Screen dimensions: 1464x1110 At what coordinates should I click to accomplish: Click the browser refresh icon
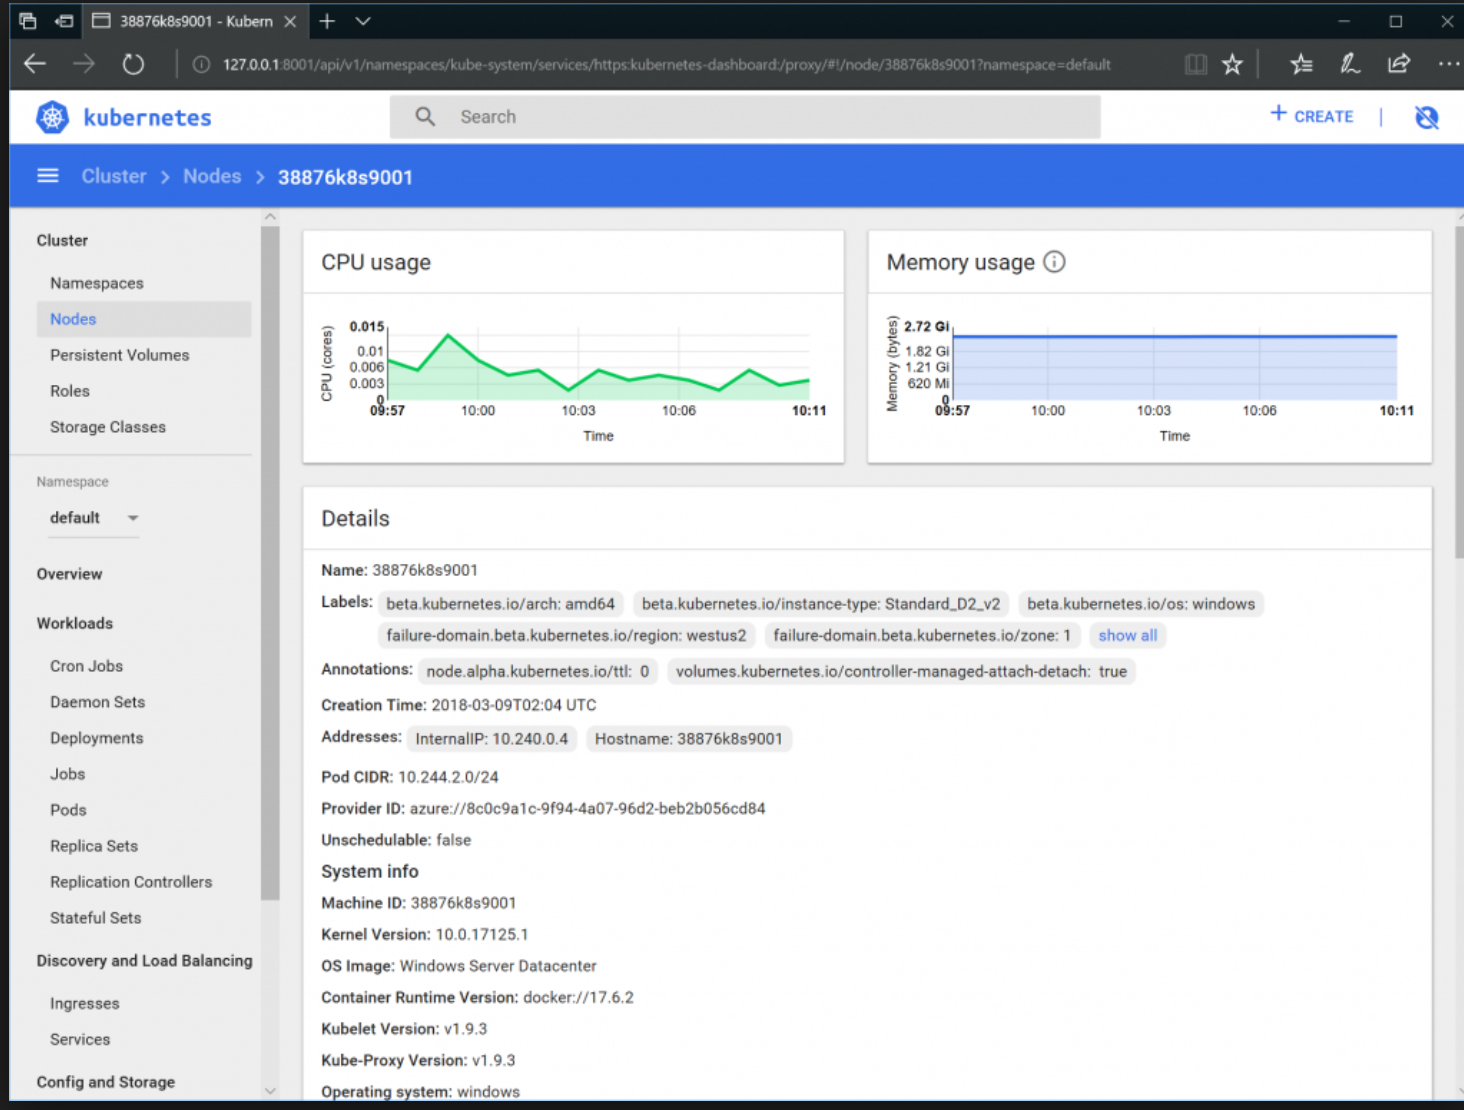click(133, 65)
